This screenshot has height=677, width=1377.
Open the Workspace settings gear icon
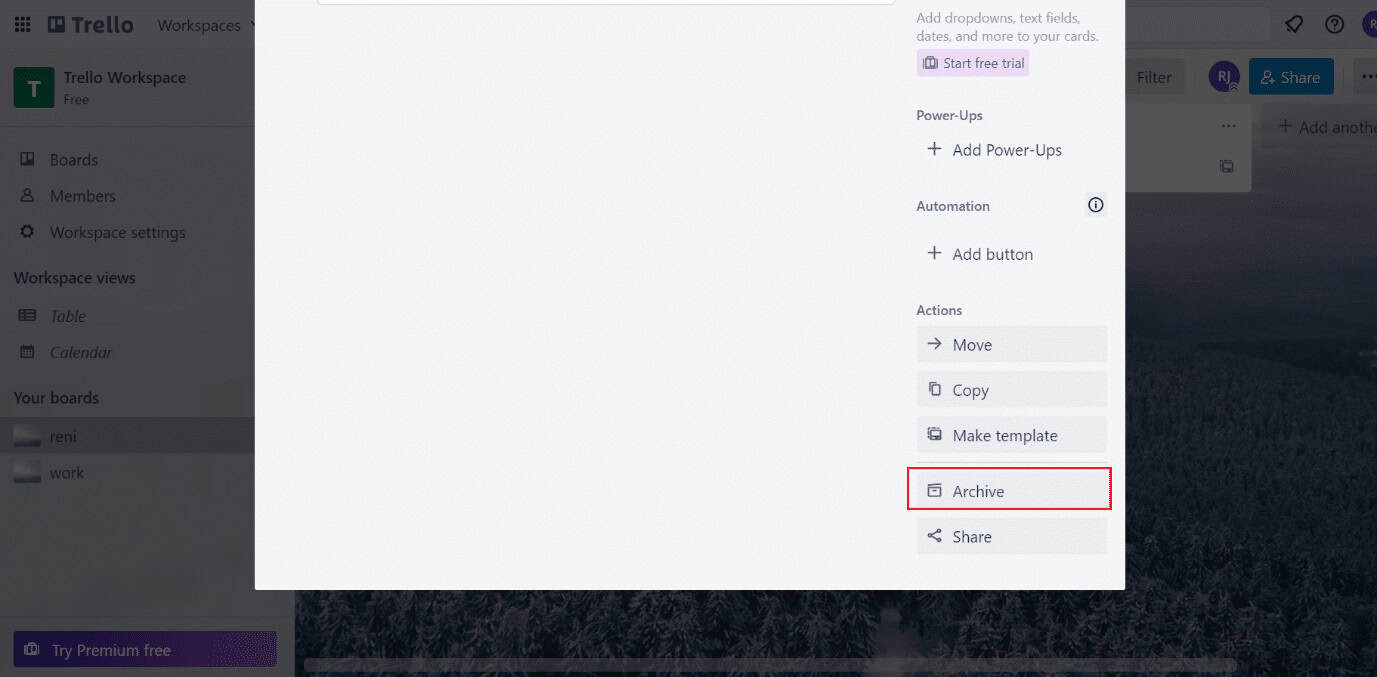click(x=28, y=232)
